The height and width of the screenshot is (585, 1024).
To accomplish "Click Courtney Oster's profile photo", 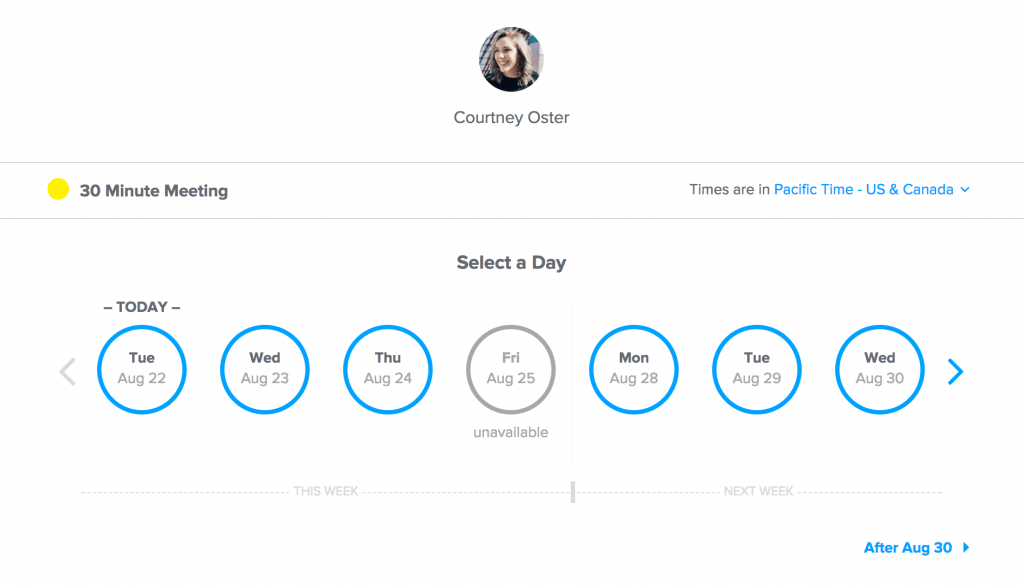I will (511, 59).
